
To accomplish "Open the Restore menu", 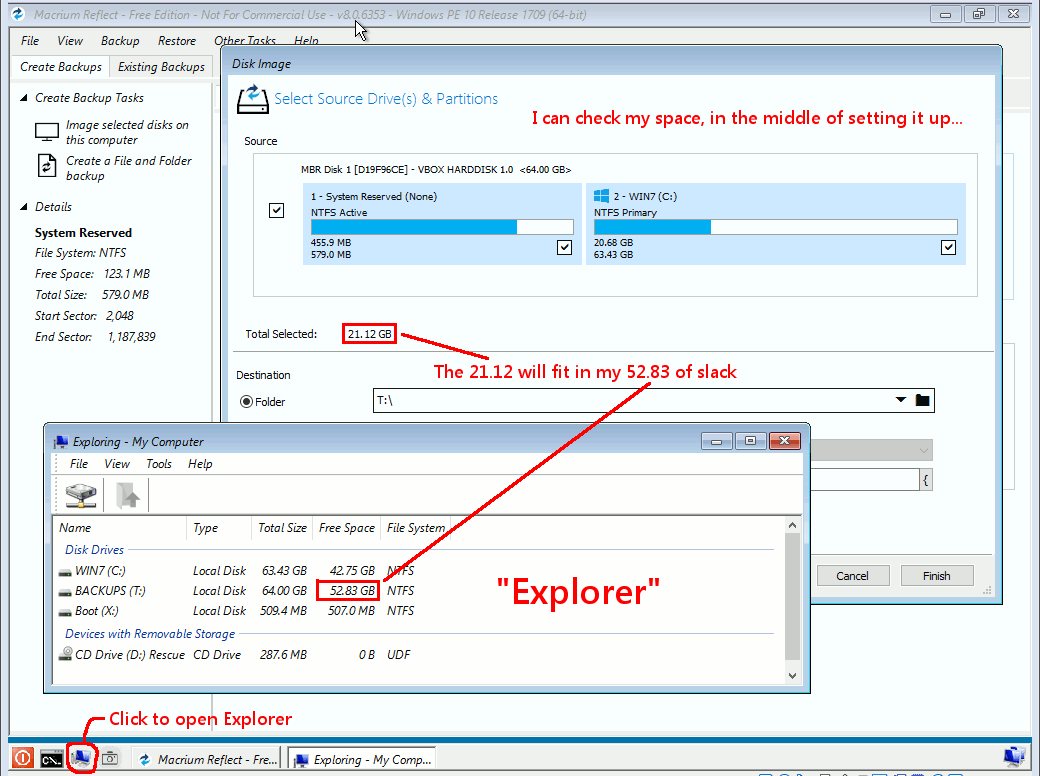I will pyautogui.click(x=176, y=40).
